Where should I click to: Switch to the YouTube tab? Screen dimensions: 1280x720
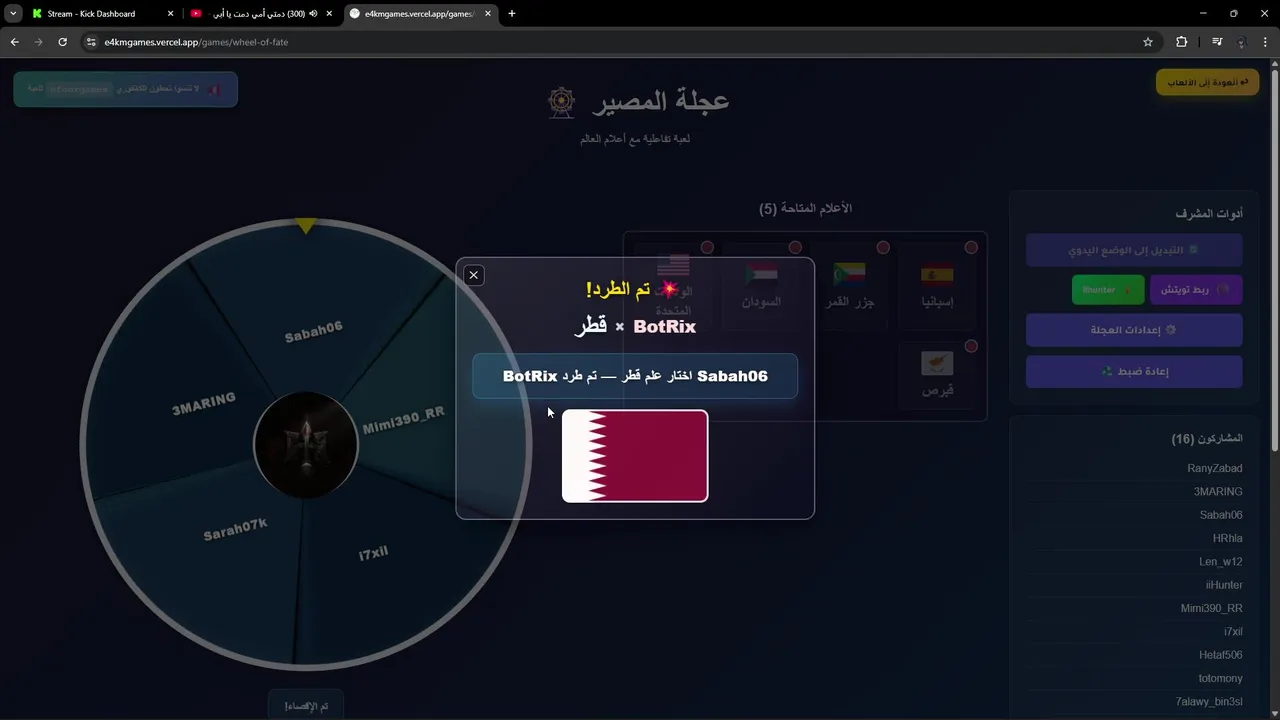261,14
